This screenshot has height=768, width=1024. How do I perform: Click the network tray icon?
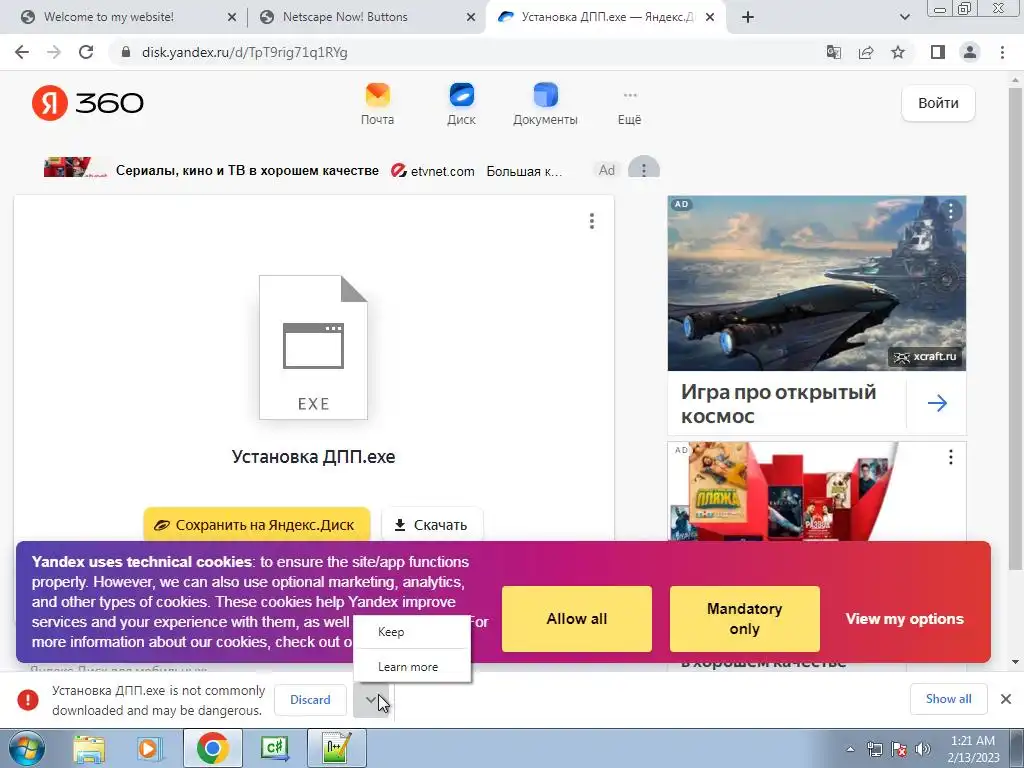click(x=874, y=749)
